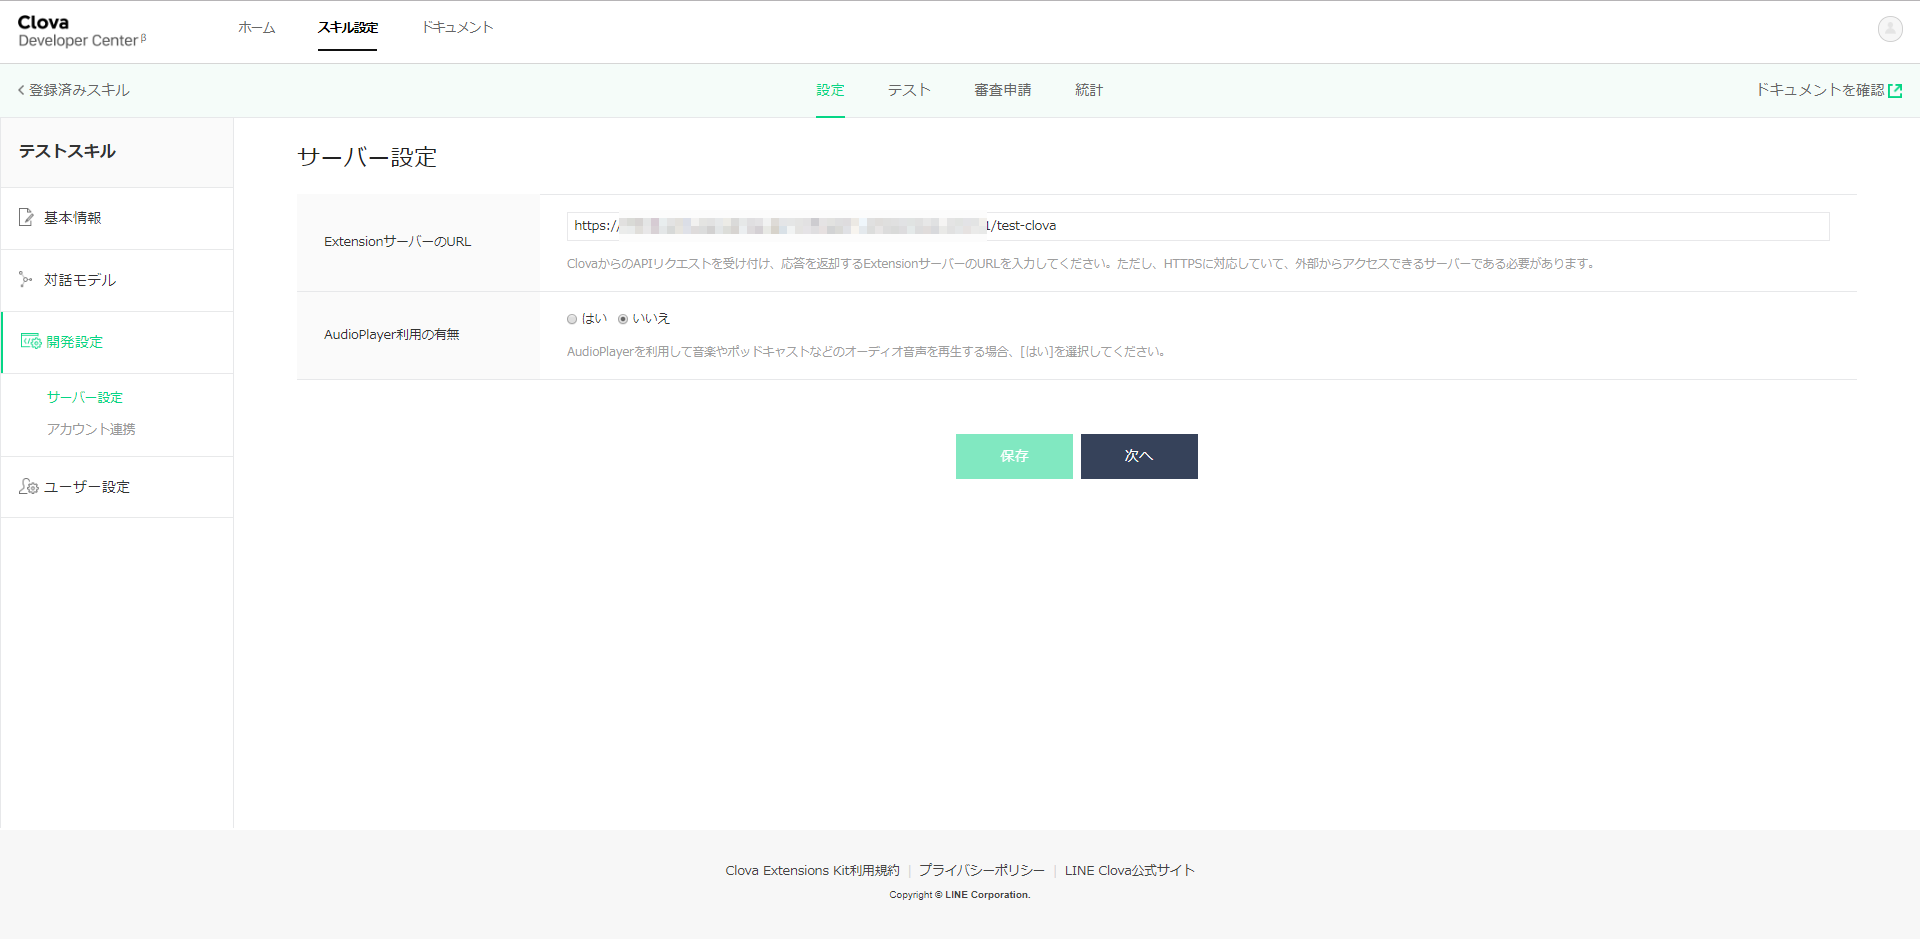
Task: Click the Copyright LINE Corporation footer text
Action: (x=960, y=895)
